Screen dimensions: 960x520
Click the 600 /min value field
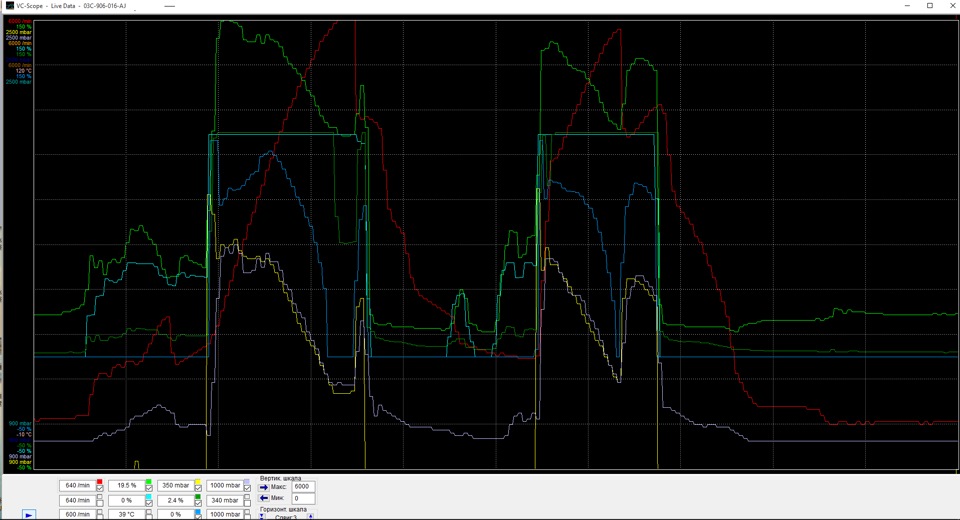78,514
